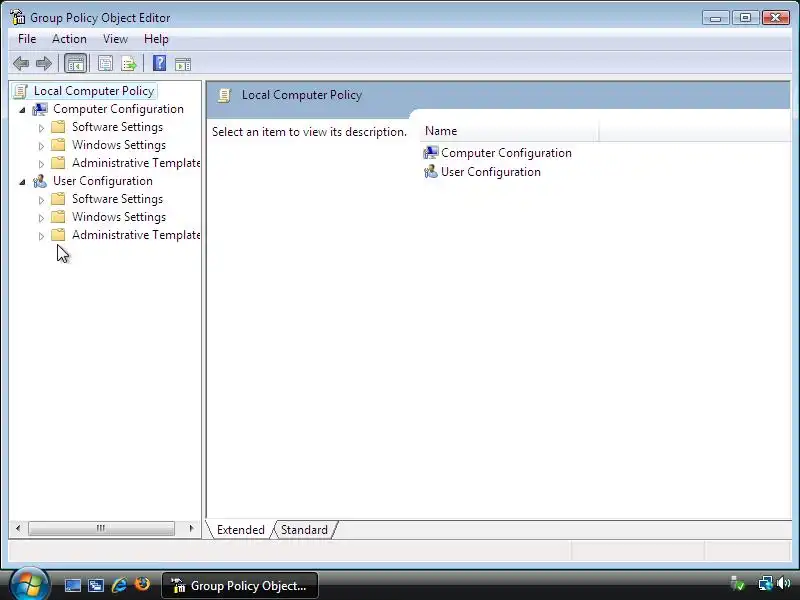Viewport: 800px width, 600px height.
Task: Click the folder icon of Software Settings under Computer Configuration
Action: [x=58, y=127]
